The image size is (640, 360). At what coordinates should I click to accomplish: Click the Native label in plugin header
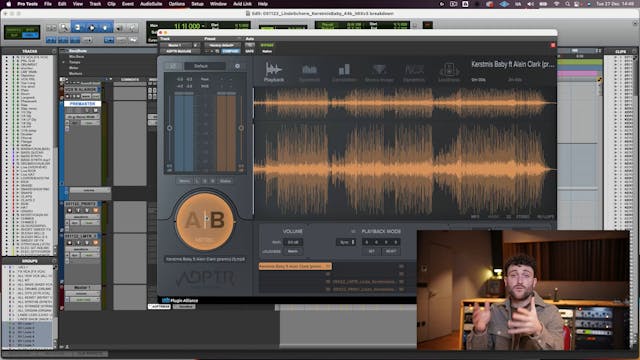(267, 51)
